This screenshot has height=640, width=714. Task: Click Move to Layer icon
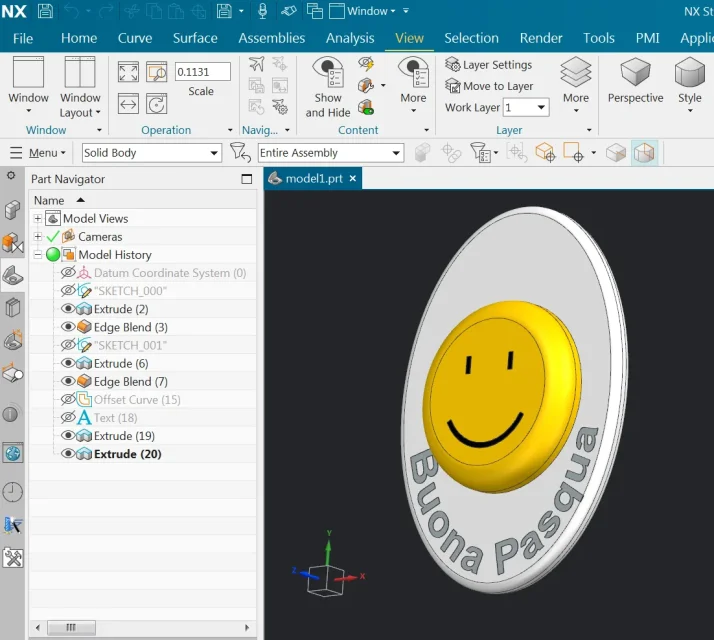(x=453, y=86)
